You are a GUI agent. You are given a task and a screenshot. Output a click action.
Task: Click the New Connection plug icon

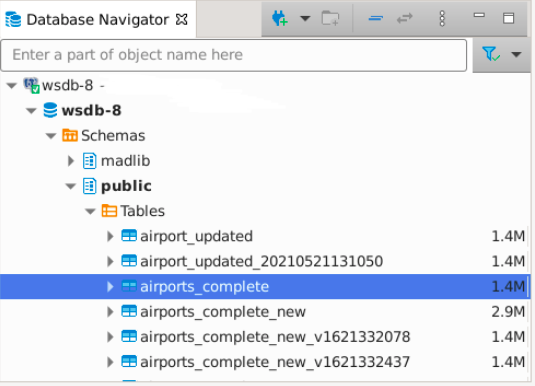coord(280,18)
